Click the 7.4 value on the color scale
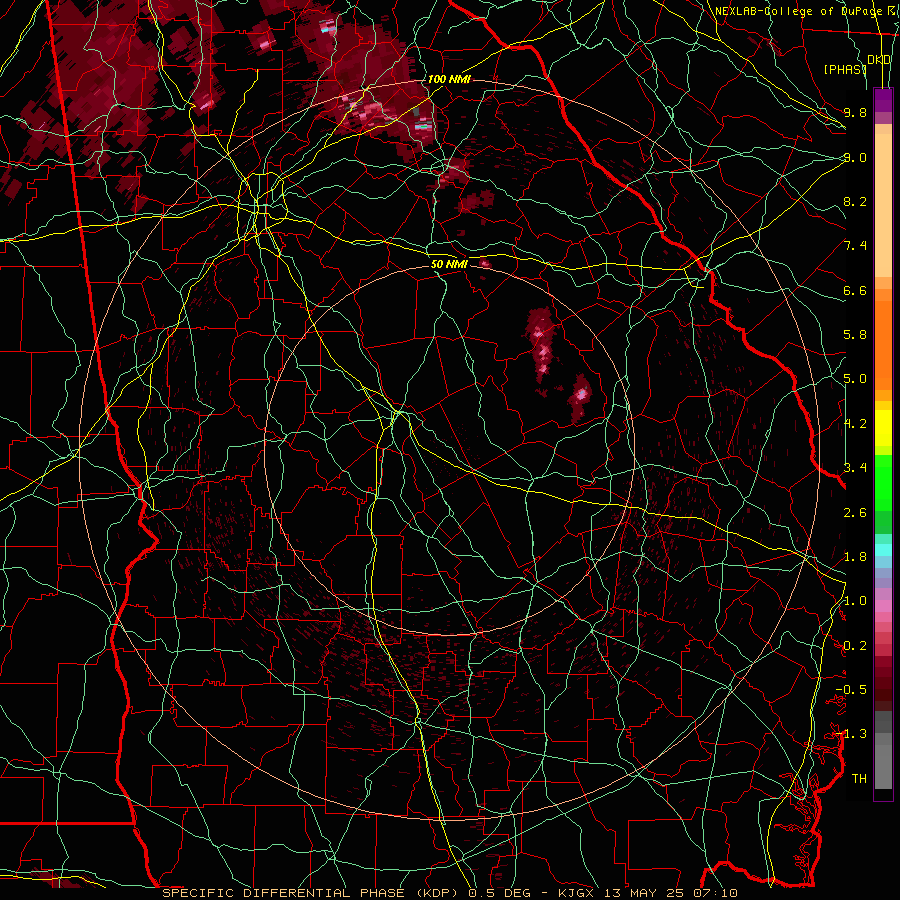 tap(855, 246)
